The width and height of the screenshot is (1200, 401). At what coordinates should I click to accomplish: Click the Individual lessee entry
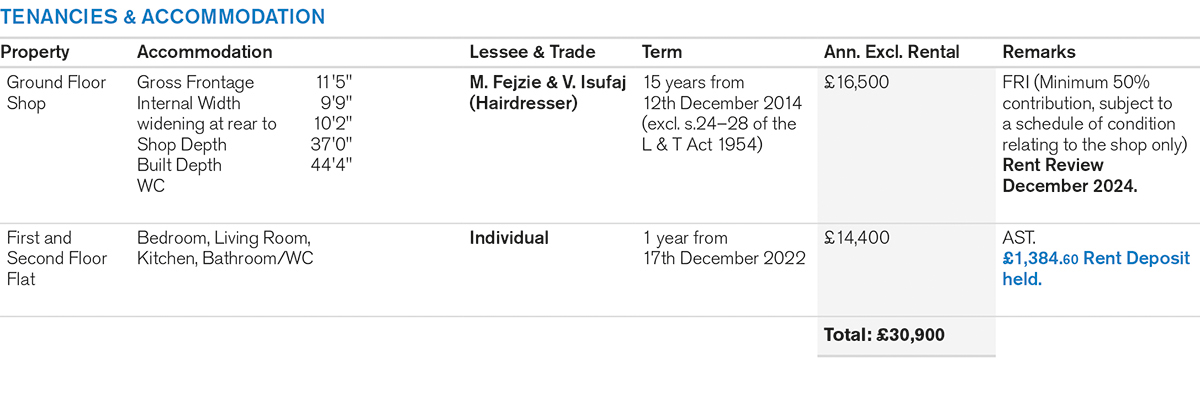509,238
